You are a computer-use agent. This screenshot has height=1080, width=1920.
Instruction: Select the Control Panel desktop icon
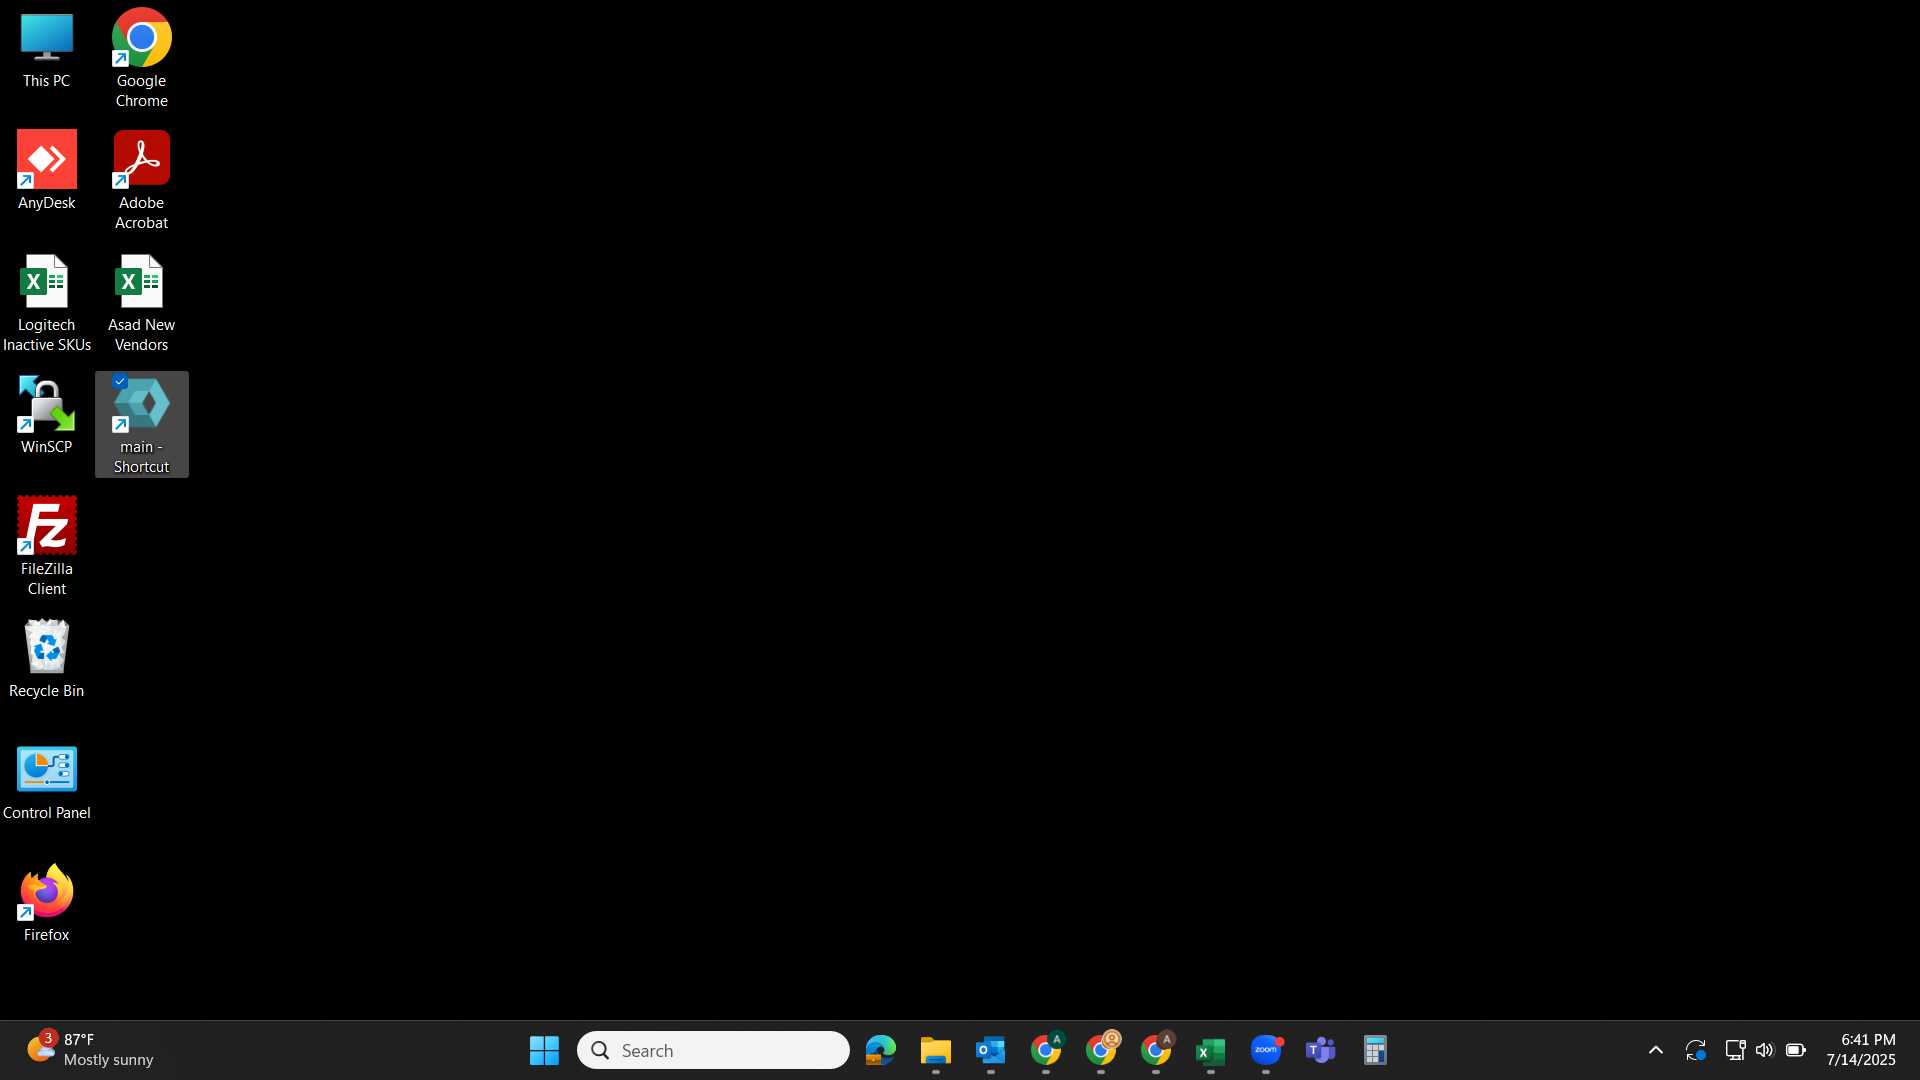tap(47, 782)
